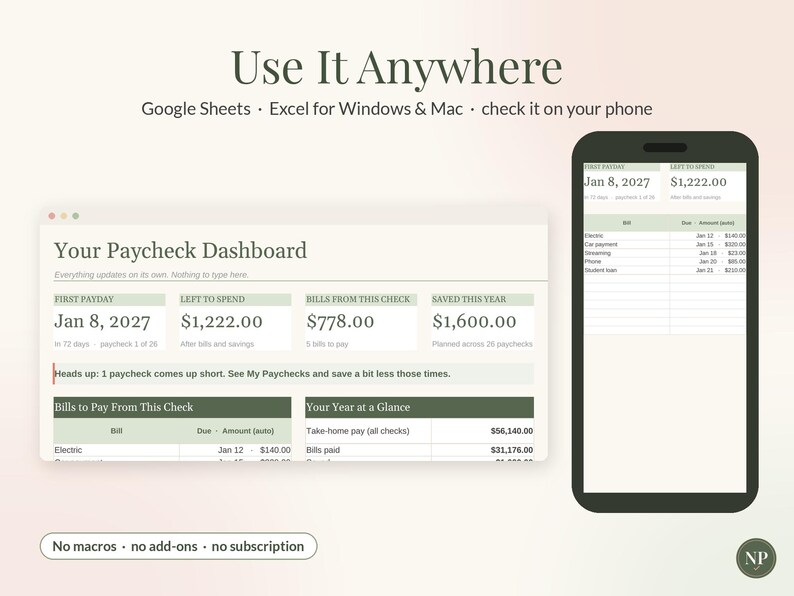
Task: Click 'Jan 20 · $85.00' on the phone
Action: (722, 261)
